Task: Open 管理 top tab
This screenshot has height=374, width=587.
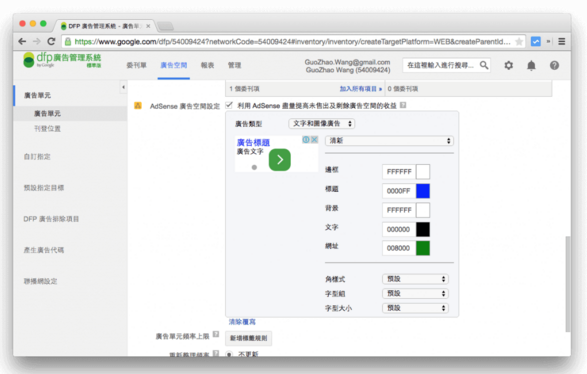Action: pos(235,65)
